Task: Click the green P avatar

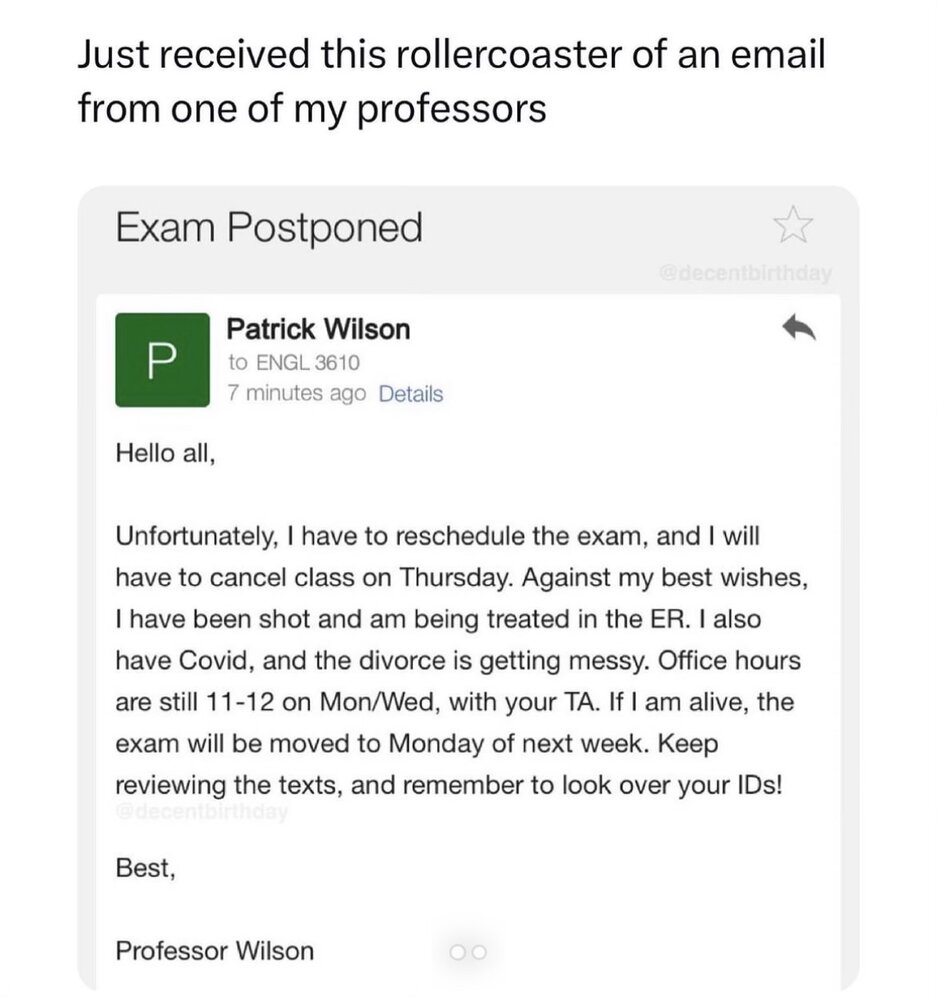Action: pos(161,360)
